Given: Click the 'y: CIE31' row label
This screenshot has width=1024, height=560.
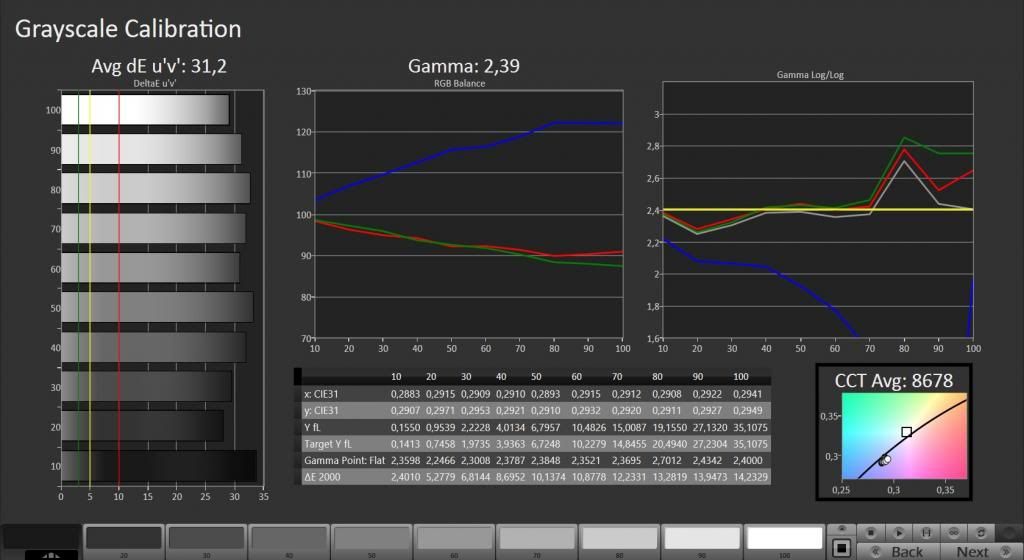Looking at the screenshot, I should 321,411.
